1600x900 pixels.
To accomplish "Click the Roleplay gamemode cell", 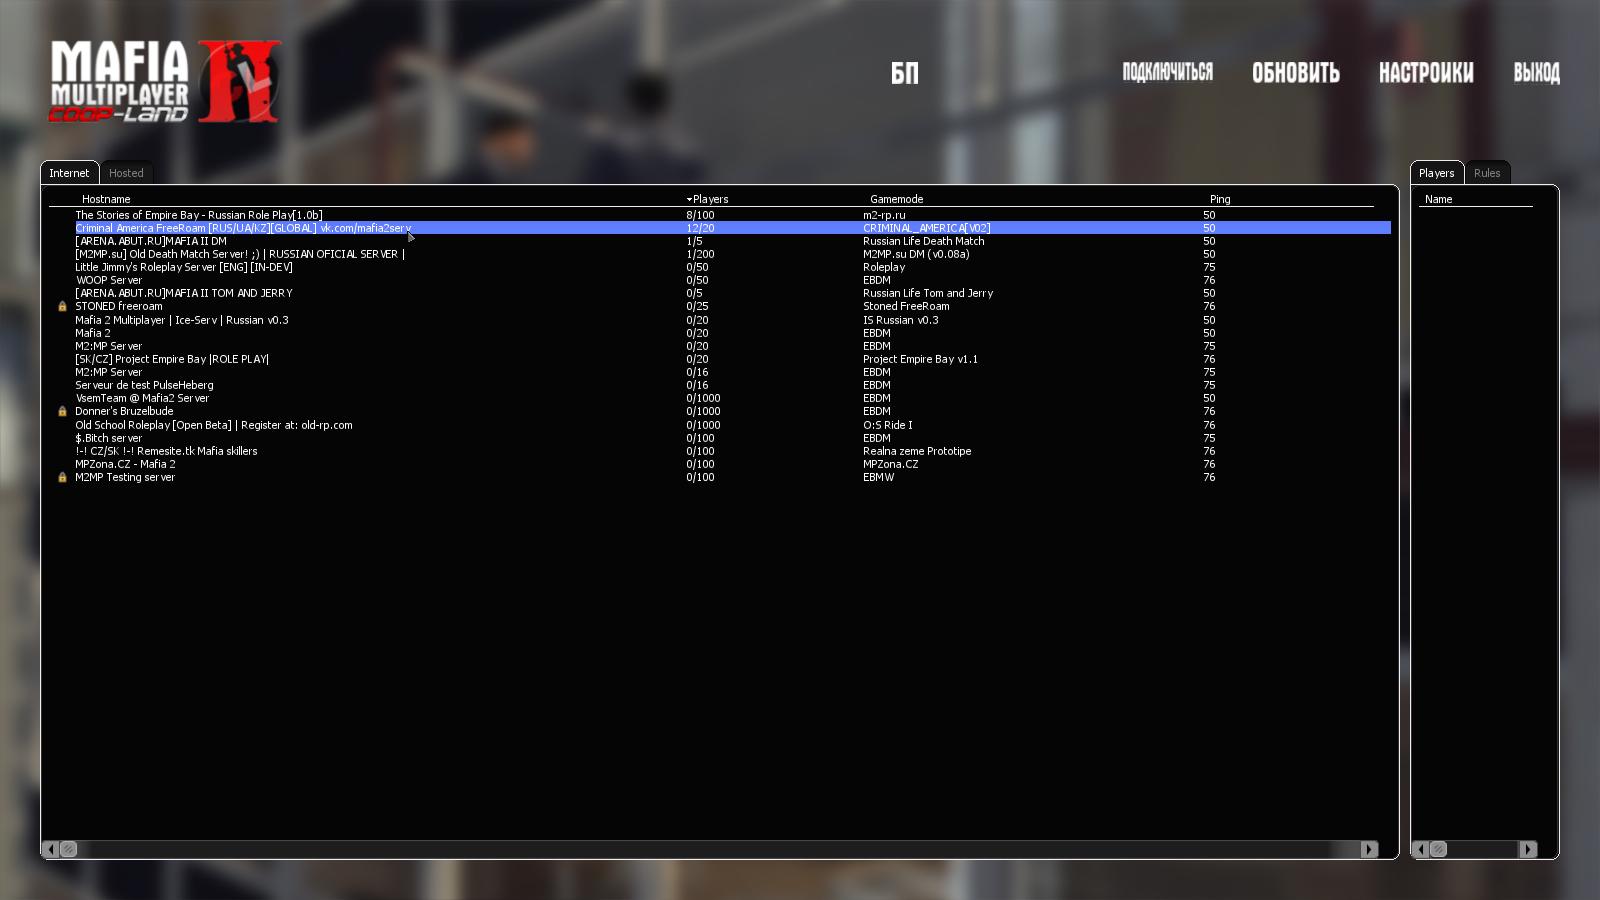I will point(884,267).
